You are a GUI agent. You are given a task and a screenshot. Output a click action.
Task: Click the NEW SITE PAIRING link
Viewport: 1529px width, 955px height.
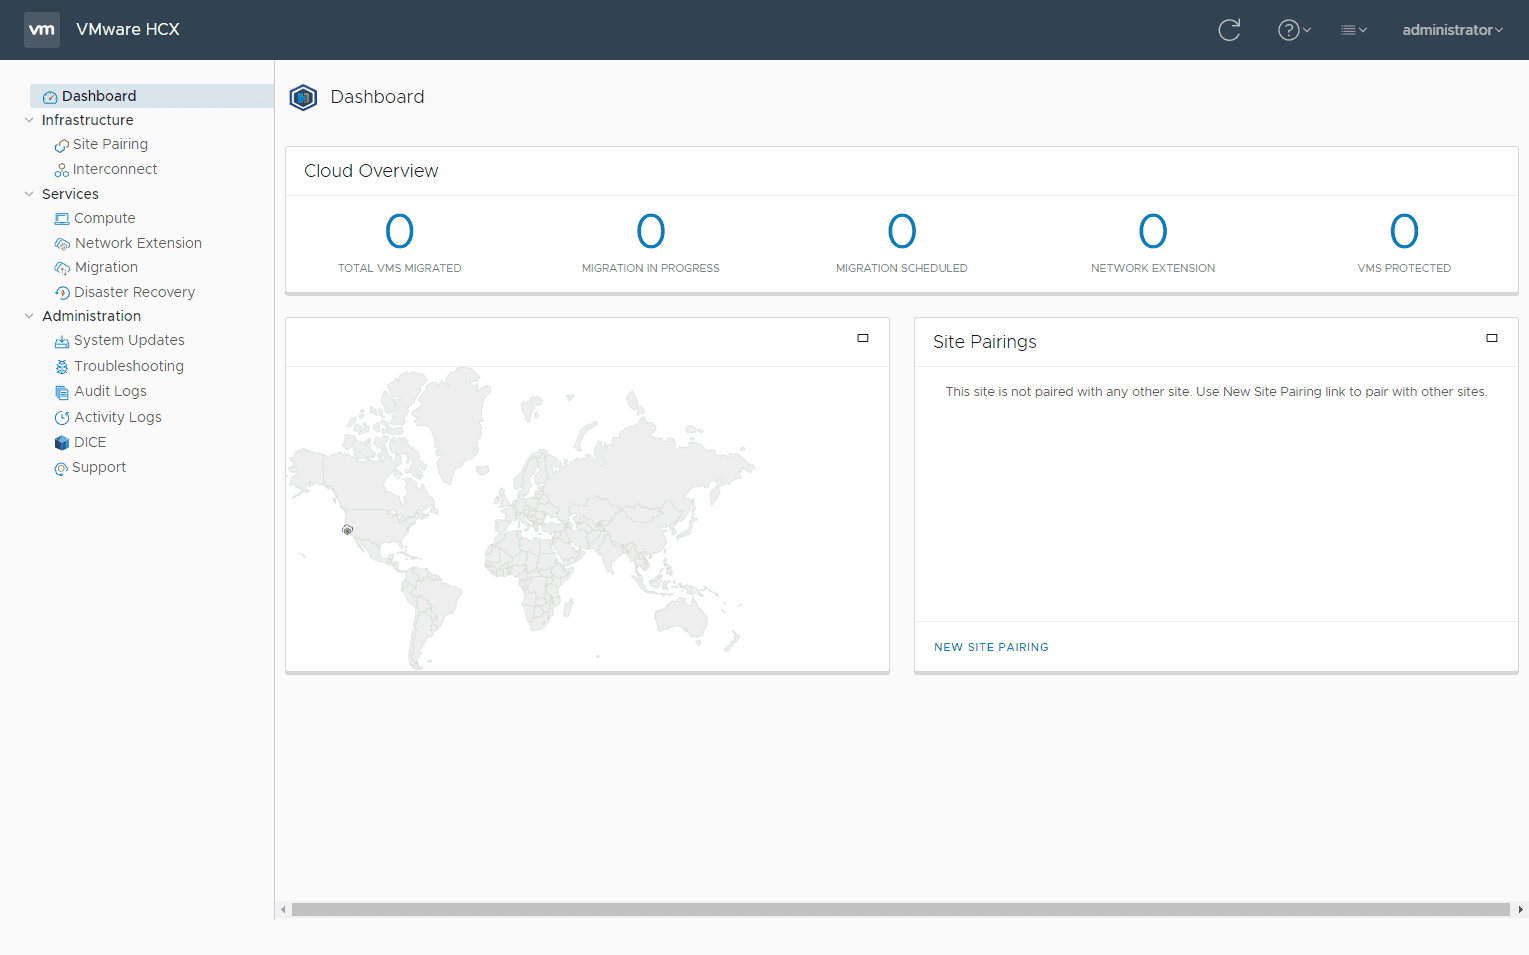991,647
